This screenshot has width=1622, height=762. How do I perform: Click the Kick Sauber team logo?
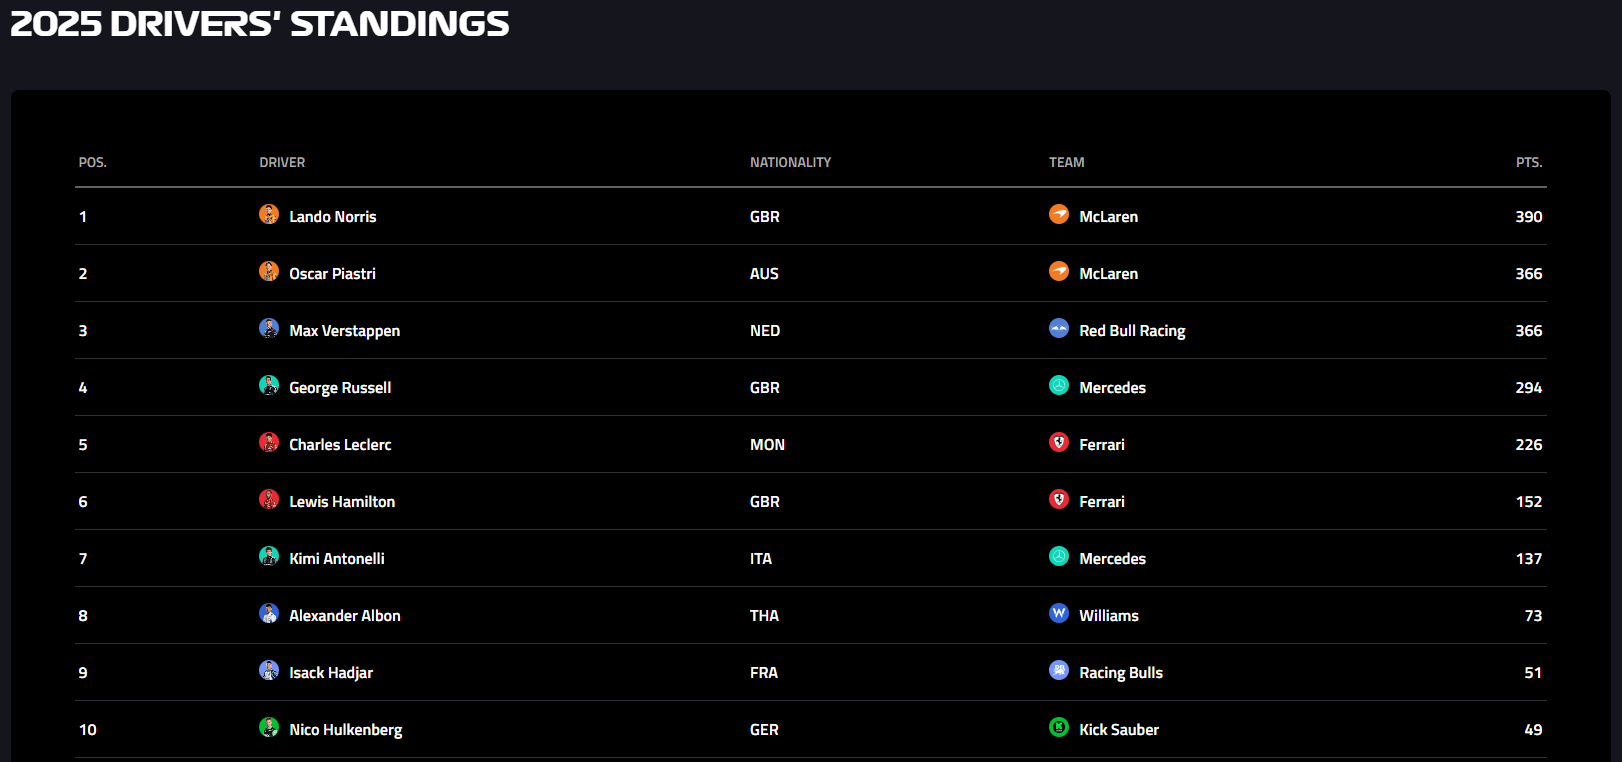point(1059,727)
